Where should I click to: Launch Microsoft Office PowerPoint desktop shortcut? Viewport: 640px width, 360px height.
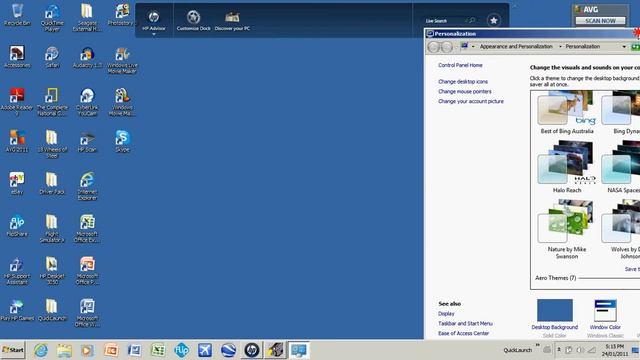(87, 271)
